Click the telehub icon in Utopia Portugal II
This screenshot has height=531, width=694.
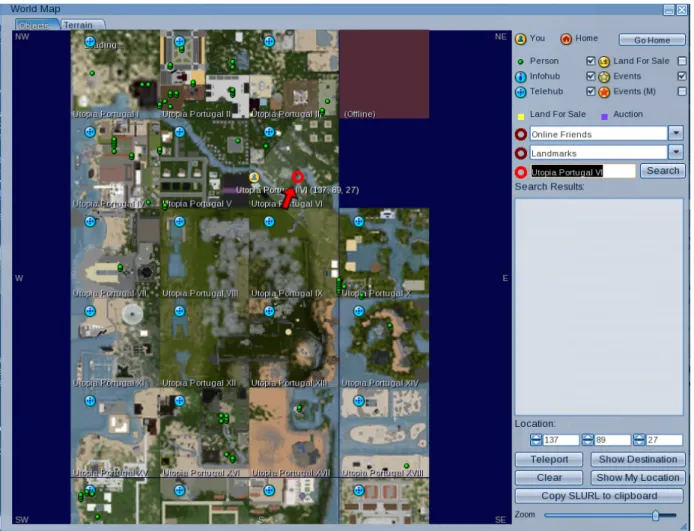179,42
